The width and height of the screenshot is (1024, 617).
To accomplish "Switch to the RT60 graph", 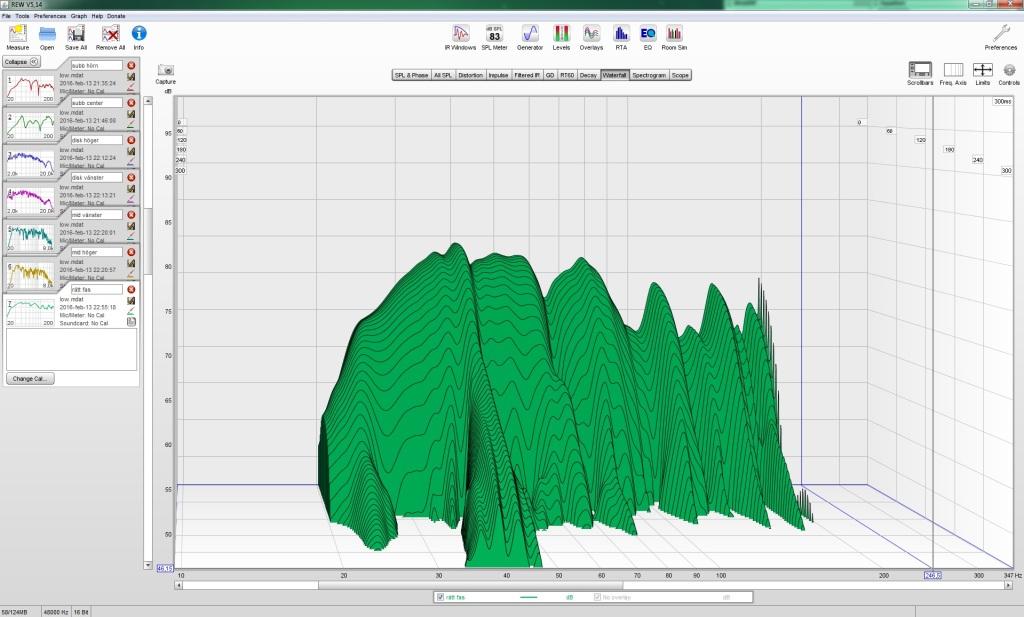I will (x=567, y=75).
